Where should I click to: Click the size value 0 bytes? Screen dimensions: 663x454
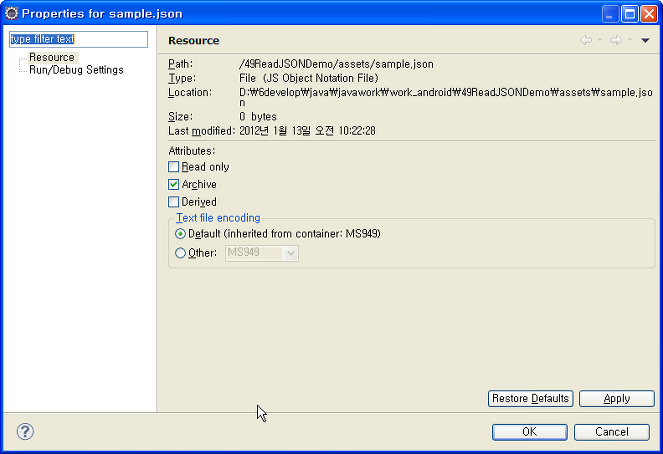[x=258, y=116]
